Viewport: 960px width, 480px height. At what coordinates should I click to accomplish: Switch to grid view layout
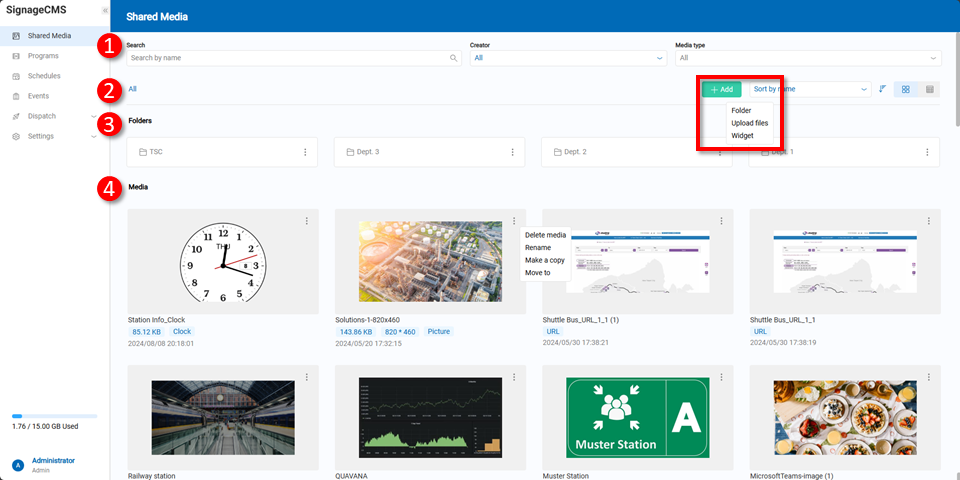pos(905,89)
